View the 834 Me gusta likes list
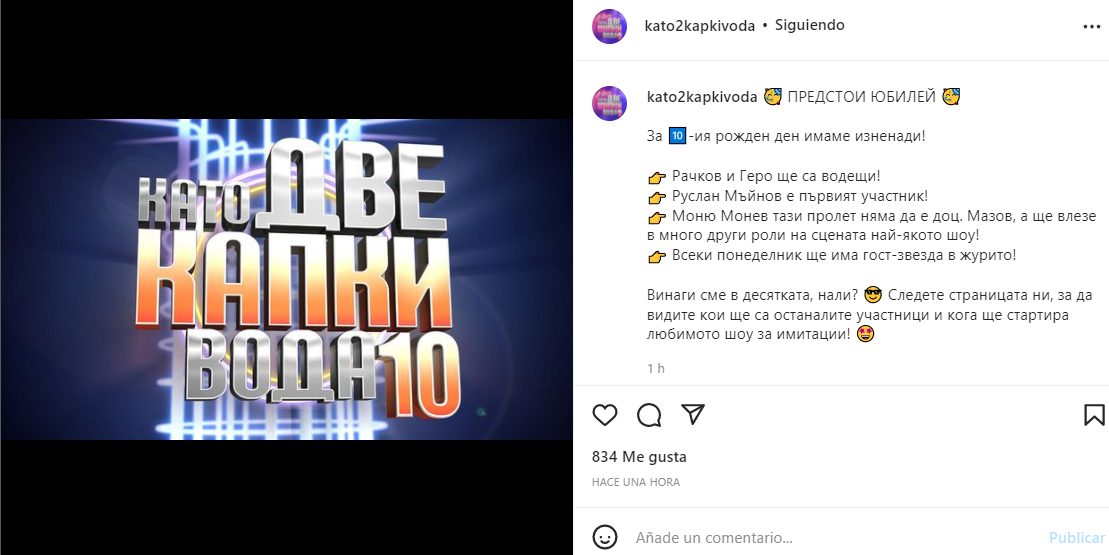Viewport: 1109px width, 555px height. point(639,457)
